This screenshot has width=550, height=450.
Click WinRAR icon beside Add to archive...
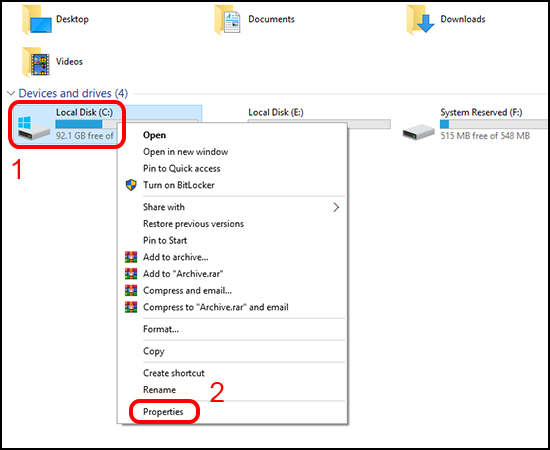pyautogui.click(x=131, y=257)
